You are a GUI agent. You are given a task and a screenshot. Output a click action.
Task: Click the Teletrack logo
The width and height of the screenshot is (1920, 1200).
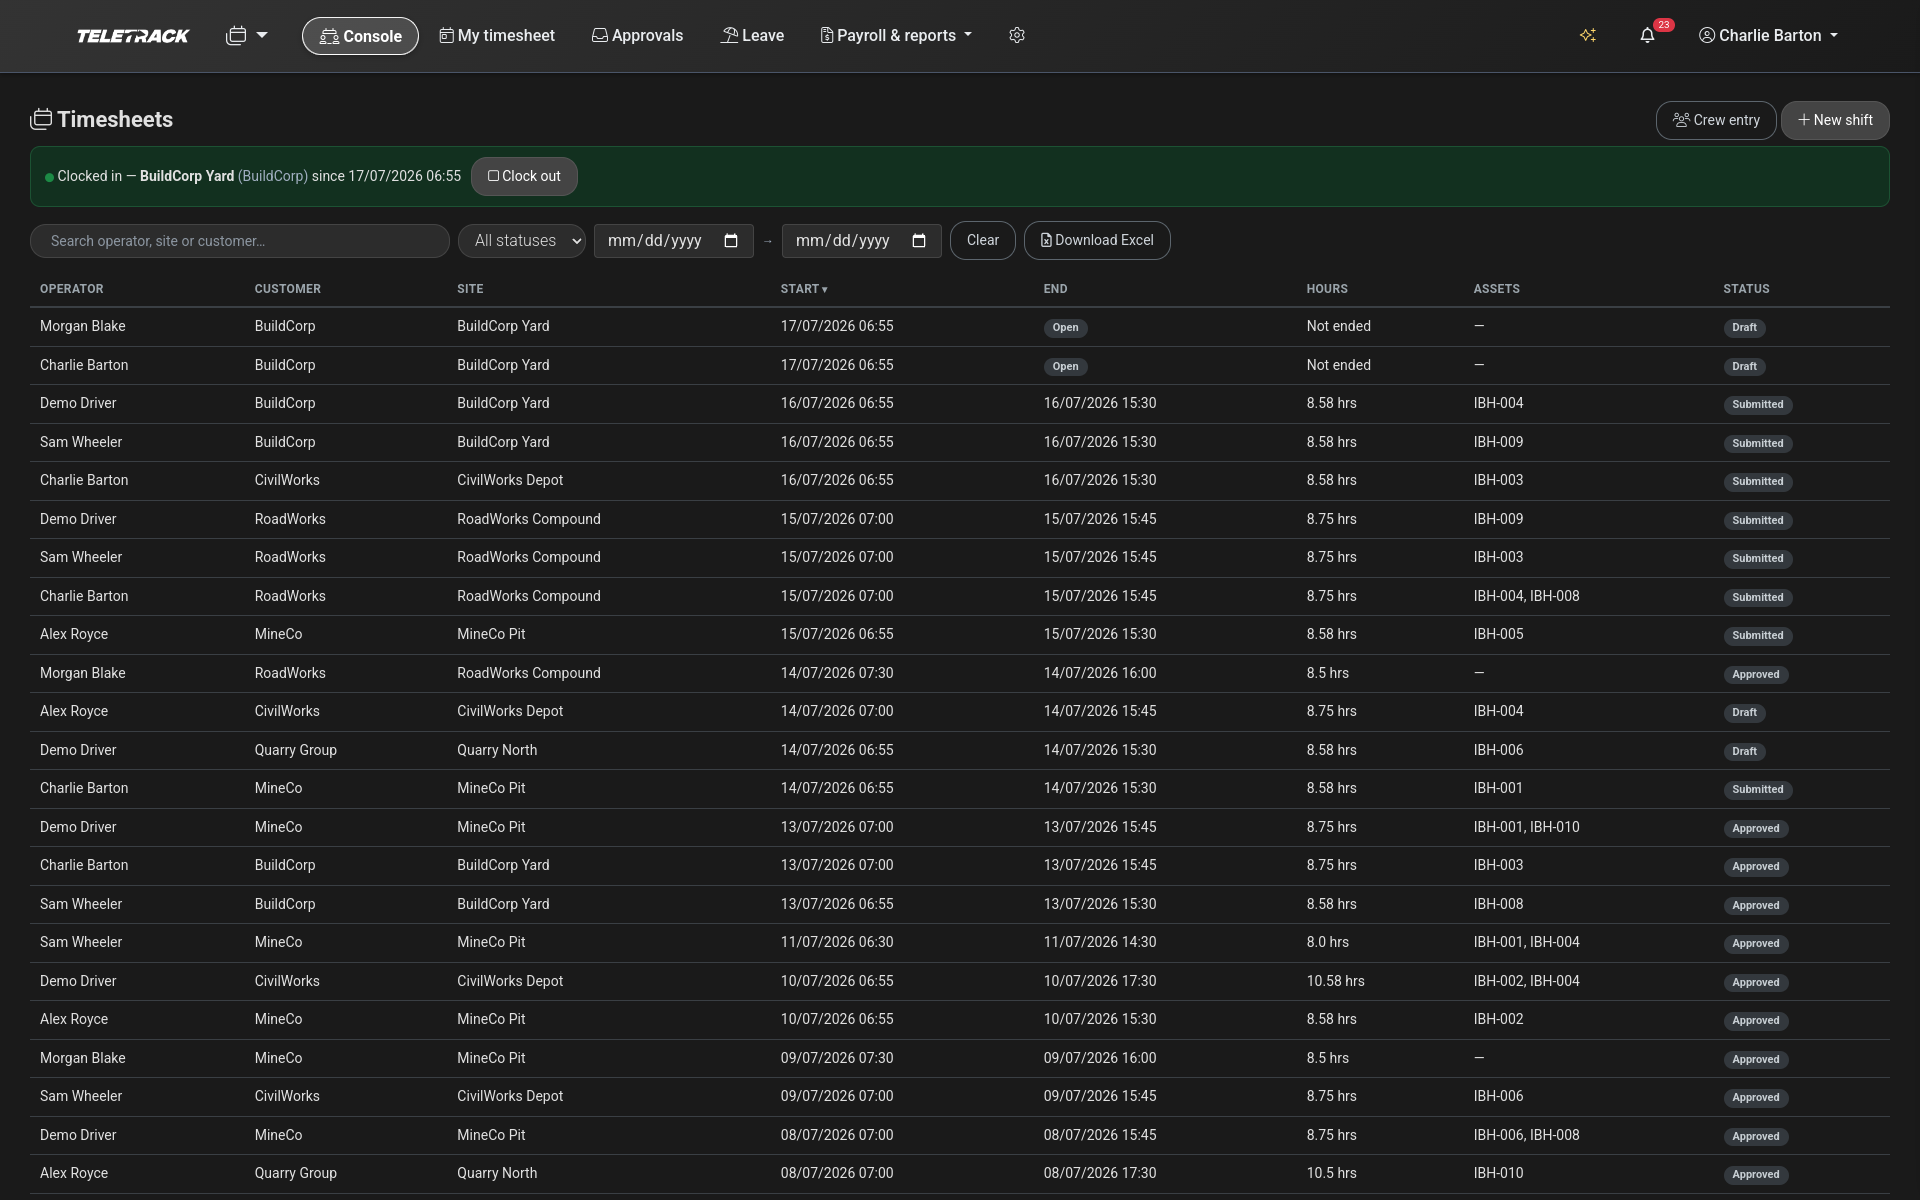tap(133, 36)
